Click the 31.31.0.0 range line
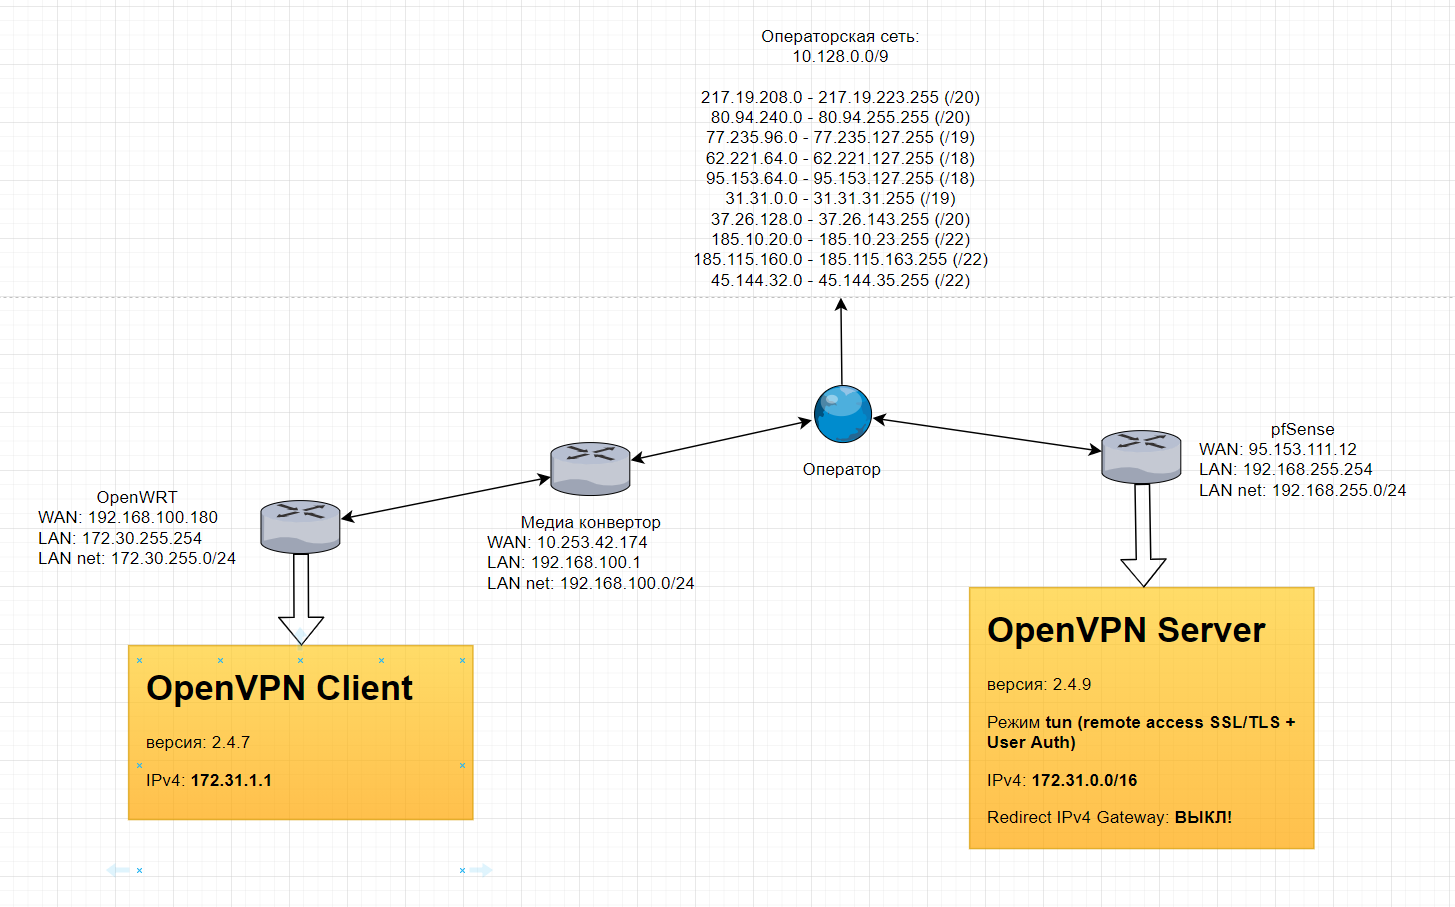Viewport: 1455px width, 907px height. pos(840,198)
